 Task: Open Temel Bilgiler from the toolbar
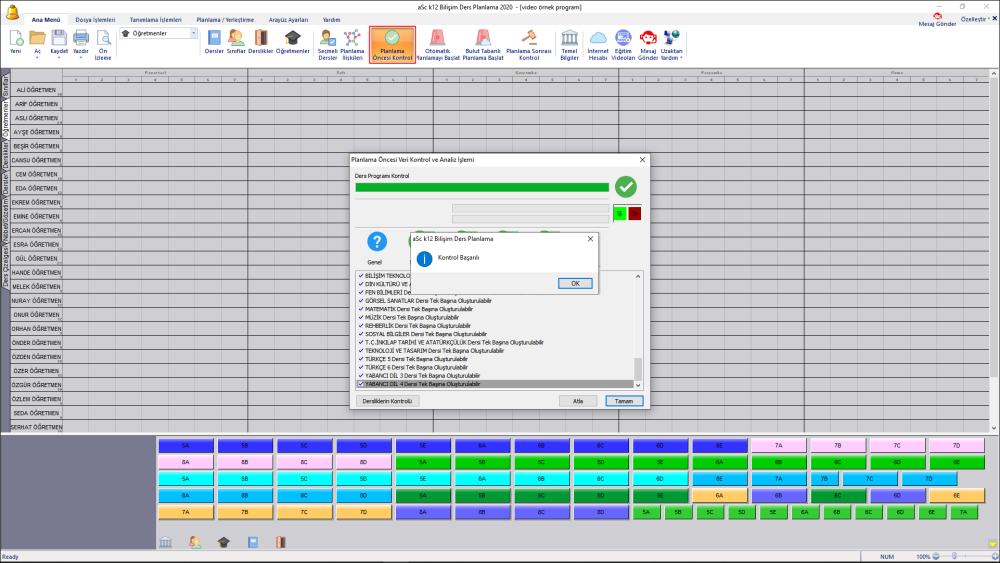tap(569, 45)
